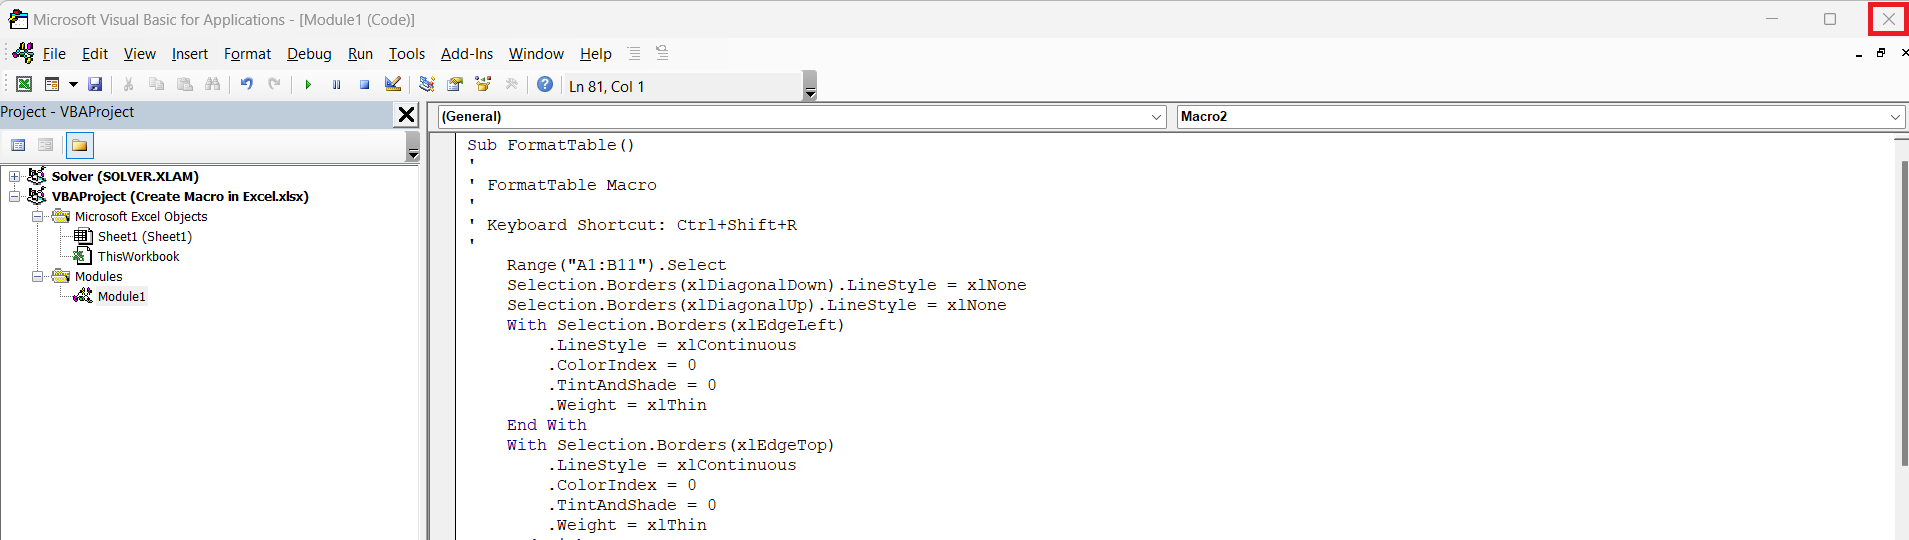Open the File menu
1909x540 pixels.
point(54,54)
